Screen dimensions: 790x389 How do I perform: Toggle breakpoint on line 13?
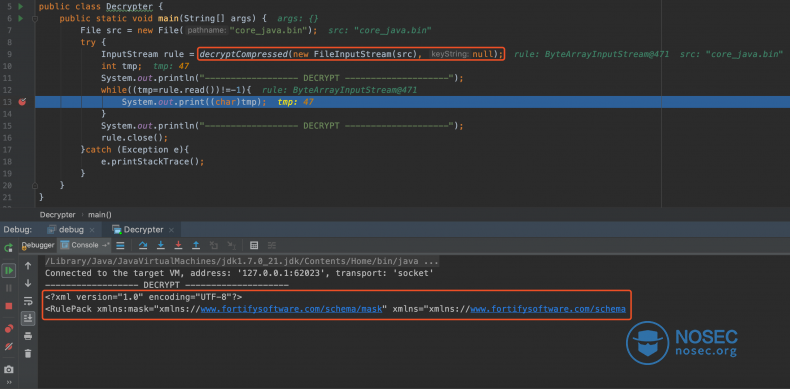coord(22,102)
